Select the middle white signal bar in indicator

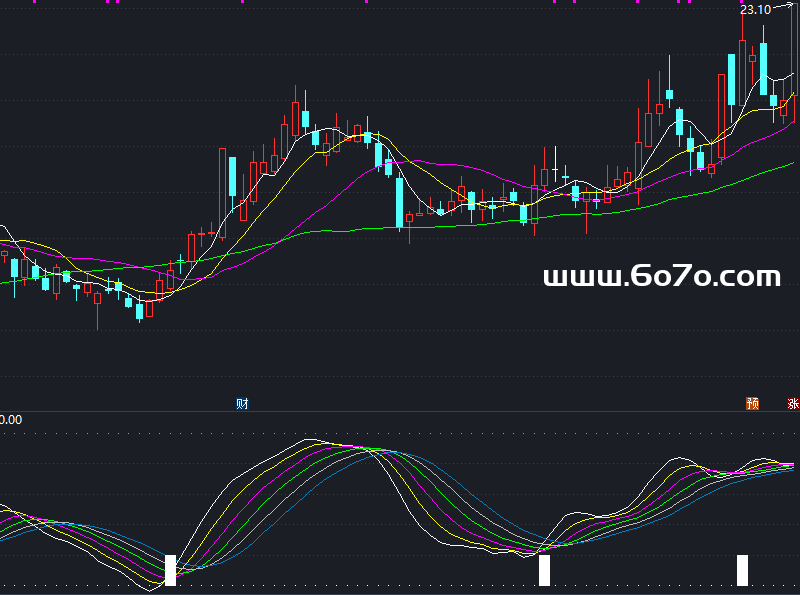pyautogui.click(x=544, y=570)
